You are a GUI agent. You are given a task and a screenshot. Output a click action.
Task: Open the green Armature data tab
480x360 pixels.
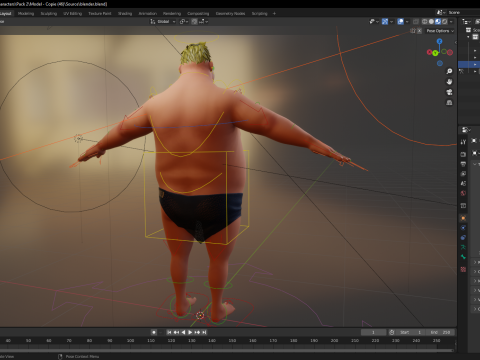click(x=463, y=247)
